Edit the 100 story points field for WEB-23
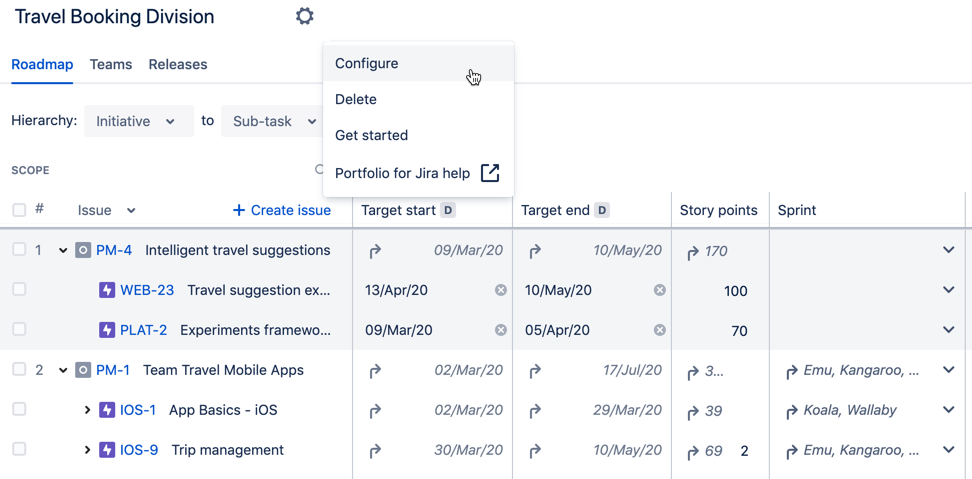Image resolution: width=972 pixels, height=479 pixels. [x=720, y=291]
